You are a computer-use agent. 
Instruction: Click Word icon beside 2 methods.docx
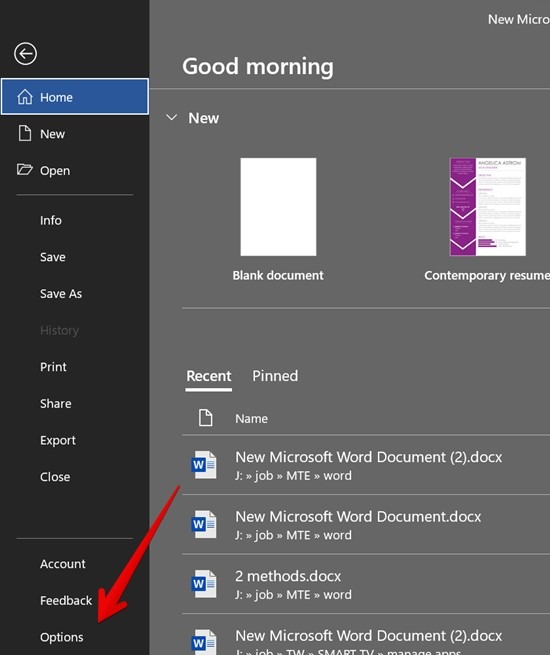pos(204,584)
